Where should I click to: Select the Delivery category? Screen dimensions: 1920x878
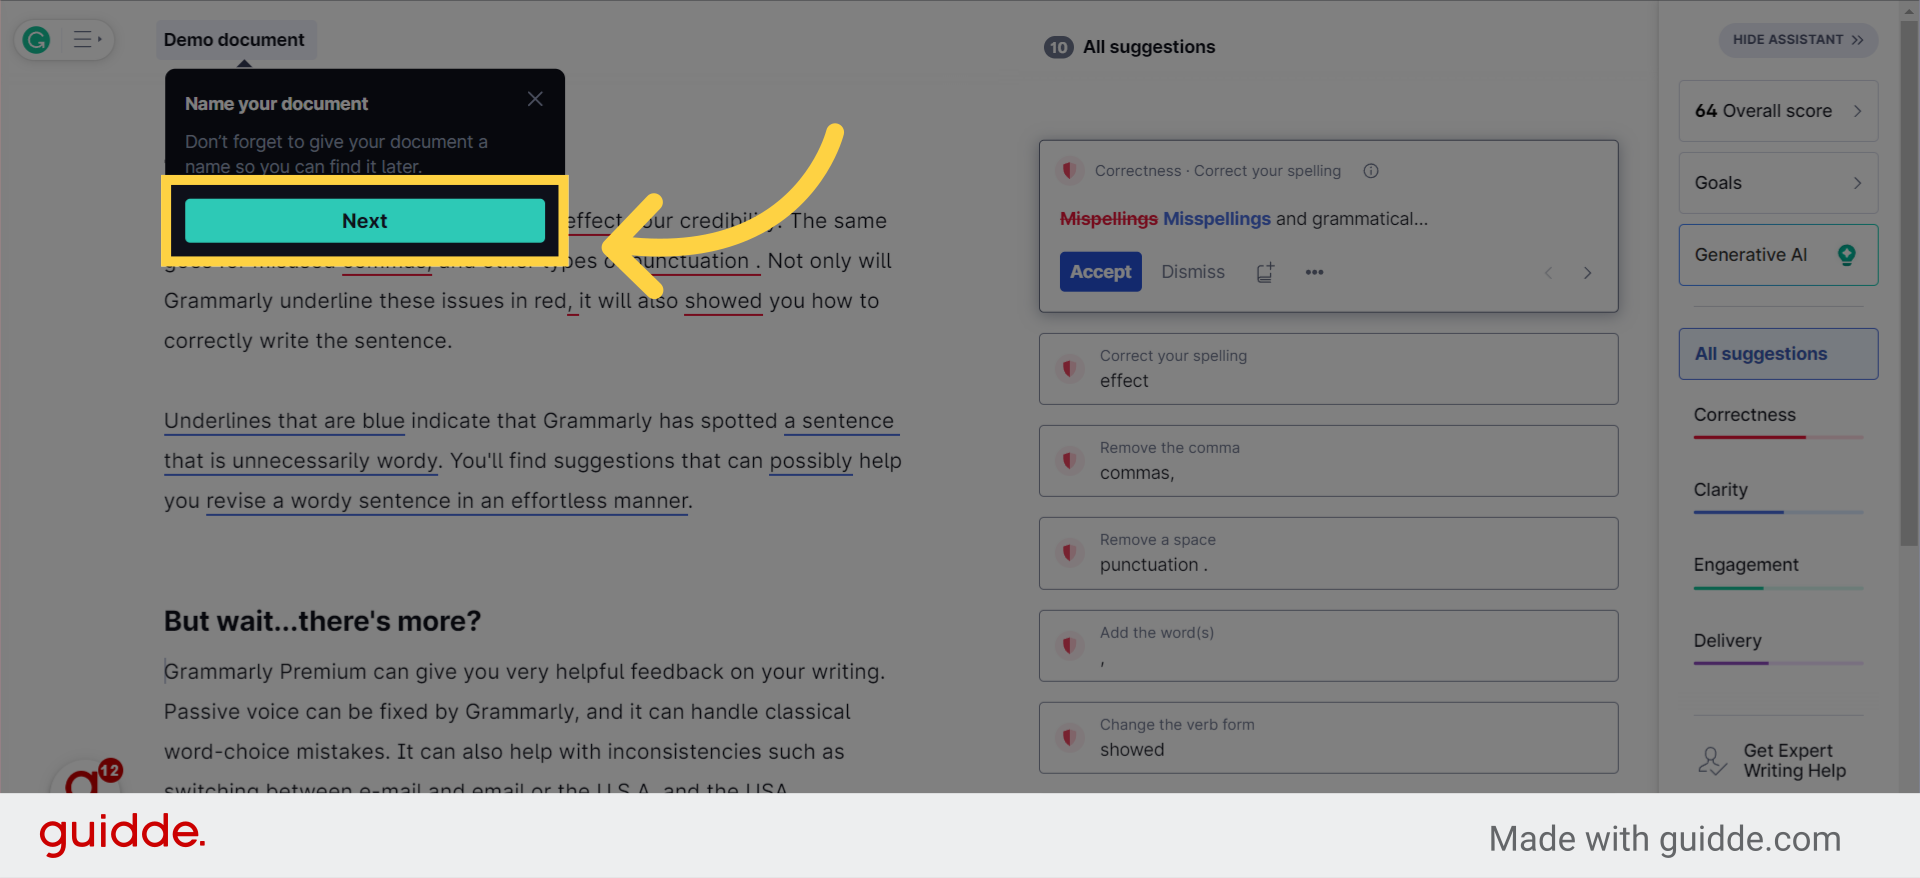coord(1778,646)
